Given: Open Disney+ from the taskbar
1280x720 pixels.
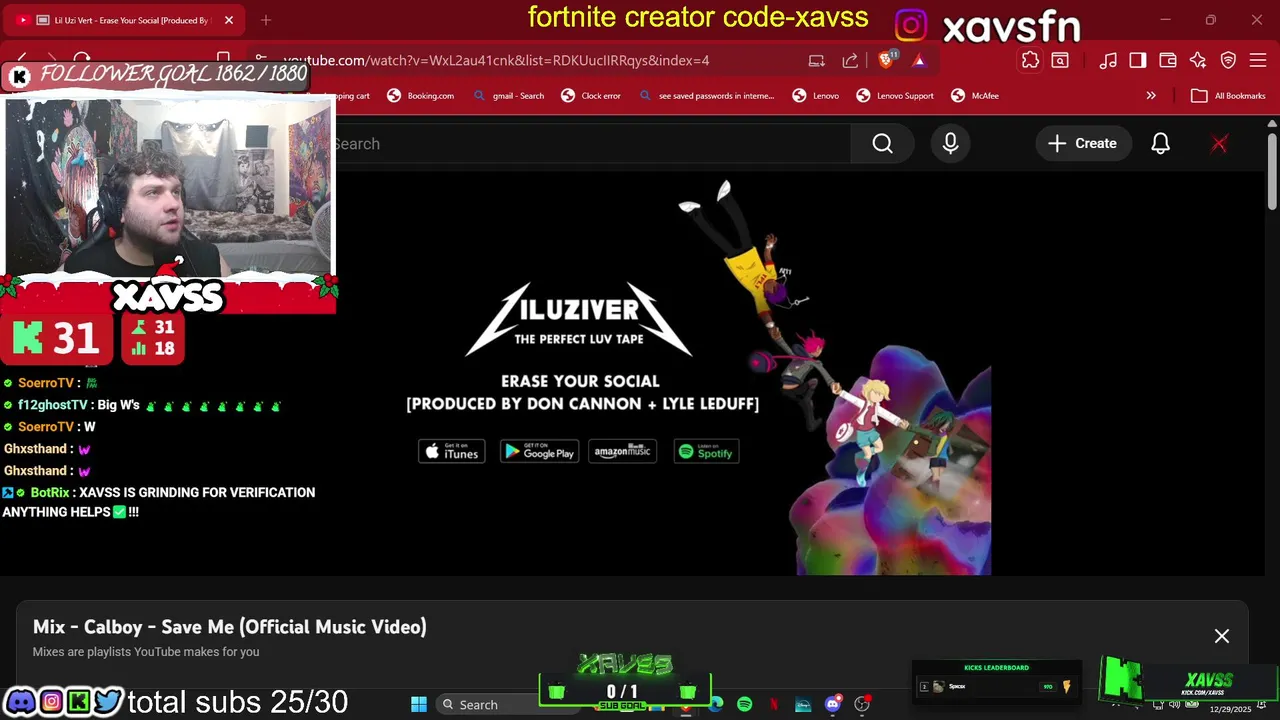Looking at the screenshot, I should tap(803, 705).
